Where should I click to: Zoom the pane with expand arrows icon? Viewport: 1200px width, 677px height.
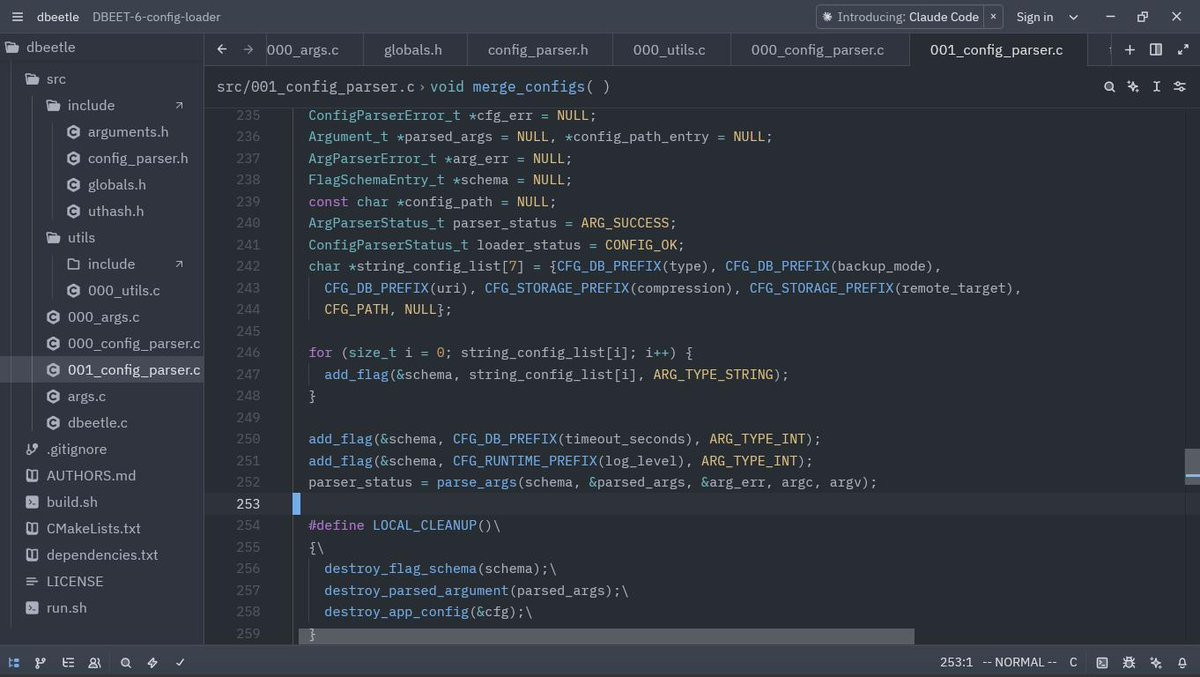[1182, 50]
